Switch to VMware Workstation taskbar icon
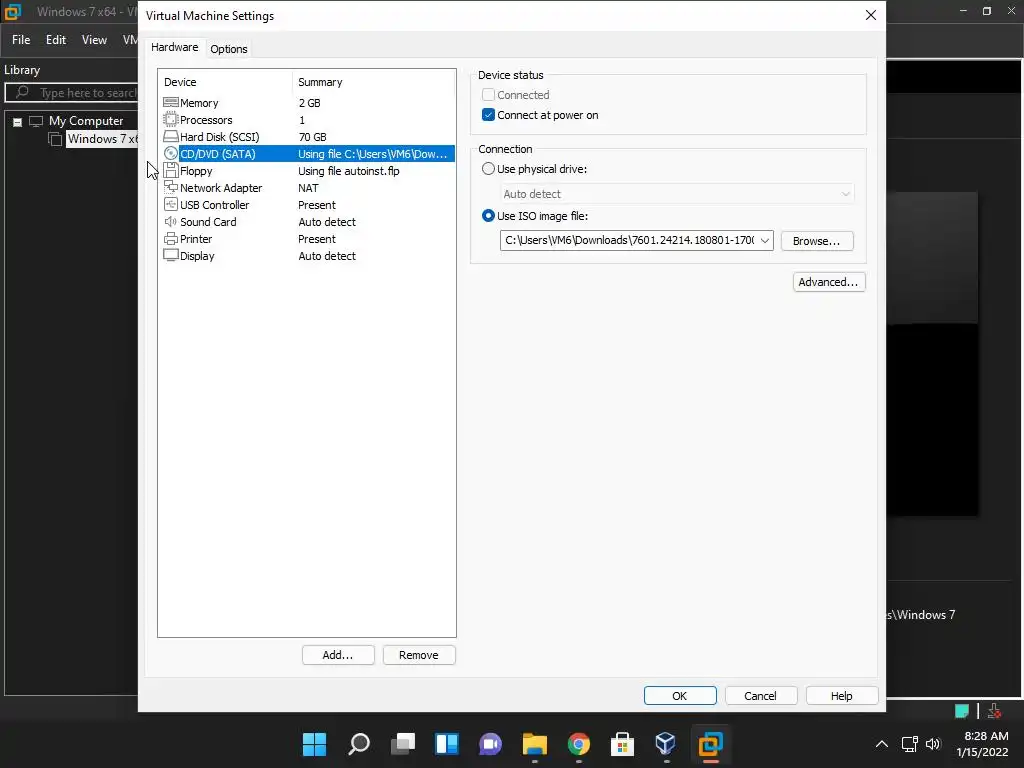 (x=711, y=744)
